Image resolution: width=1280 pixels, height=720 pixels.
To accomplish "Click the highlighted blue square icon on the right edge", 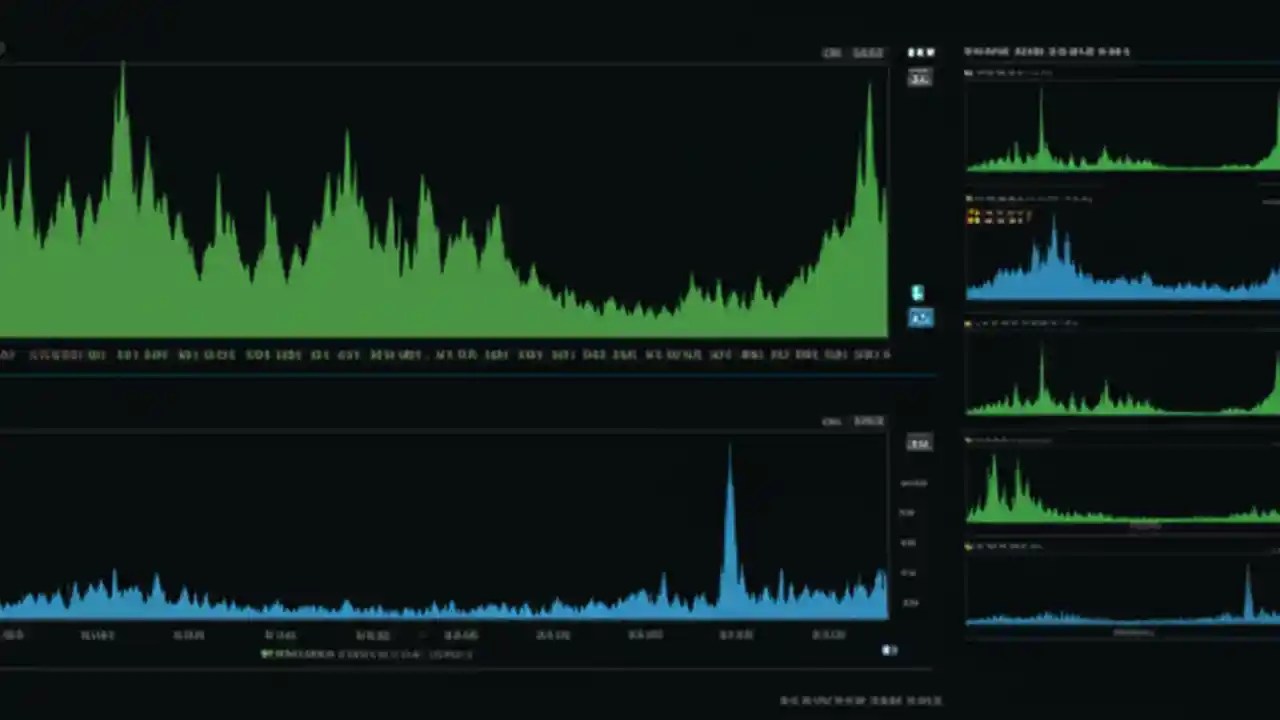I will (x=920, y=318).
